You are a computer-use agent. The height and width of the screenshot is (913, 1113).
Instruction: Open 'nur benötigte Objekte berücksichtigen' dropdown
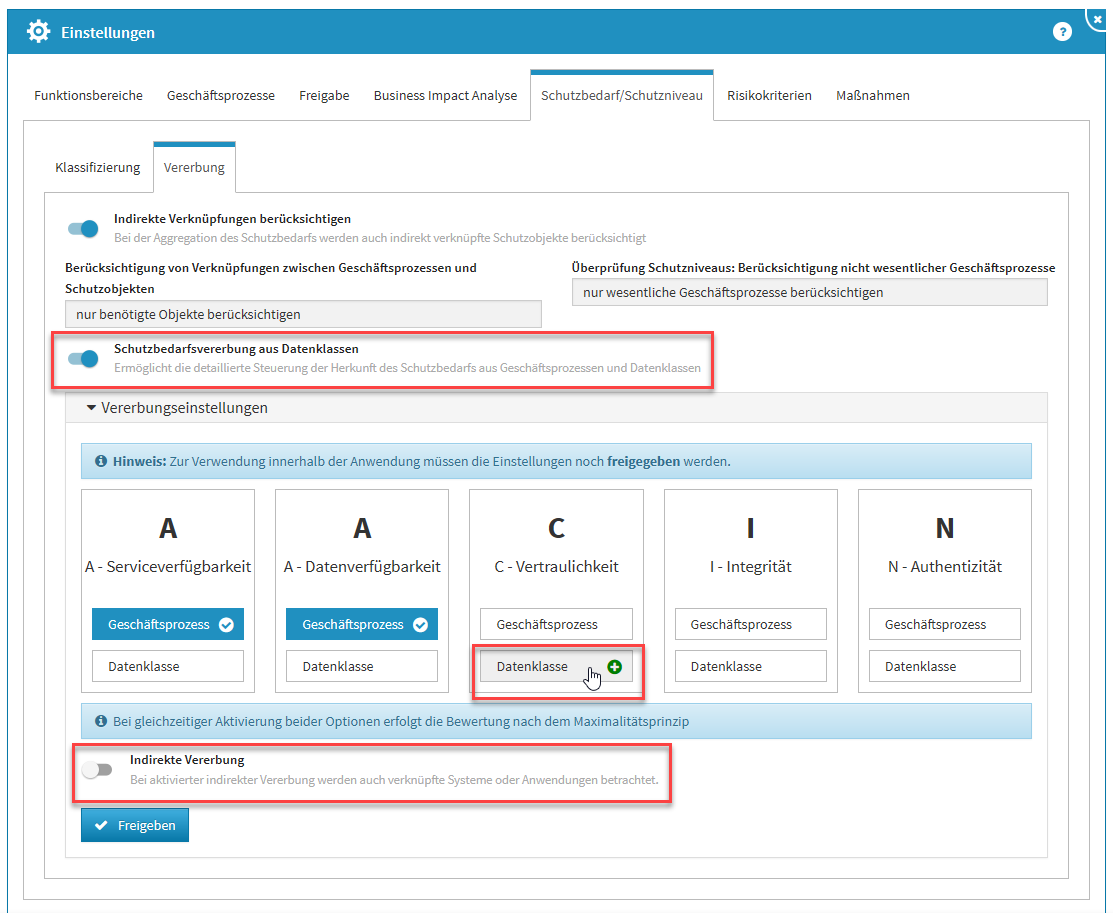tap(303, 314)
